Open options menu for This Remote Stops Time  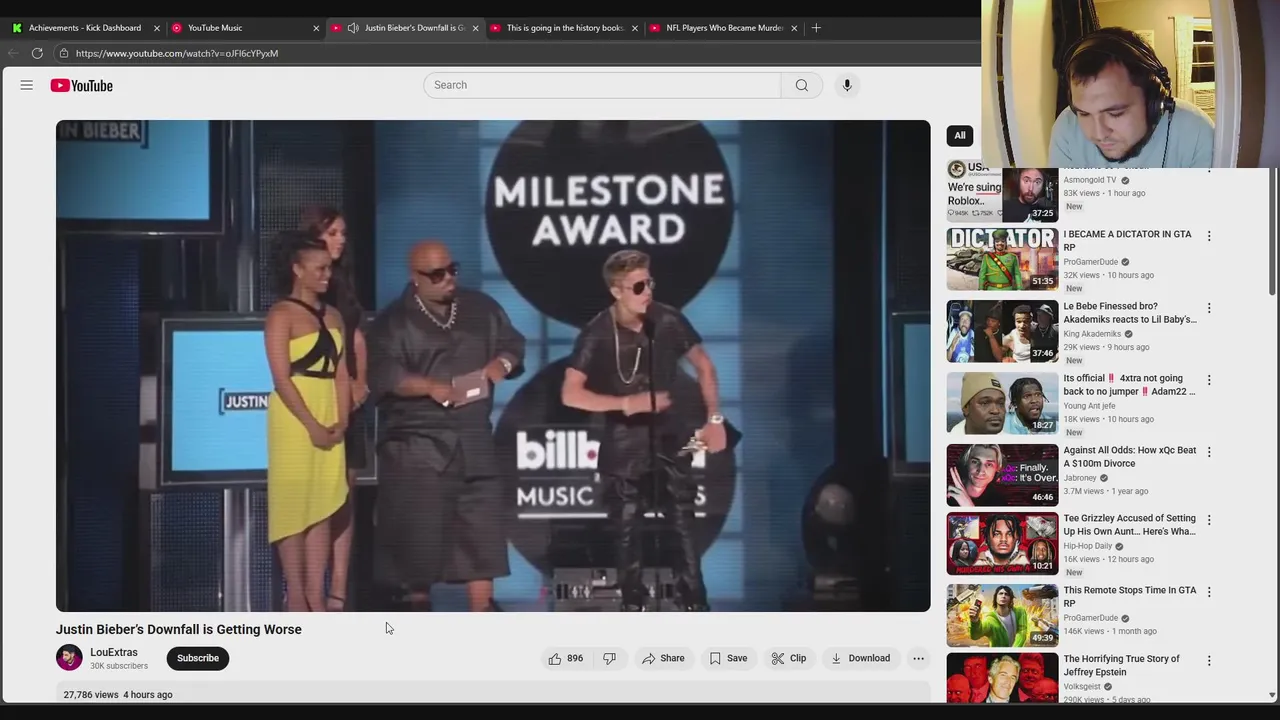coord(1209,592)
